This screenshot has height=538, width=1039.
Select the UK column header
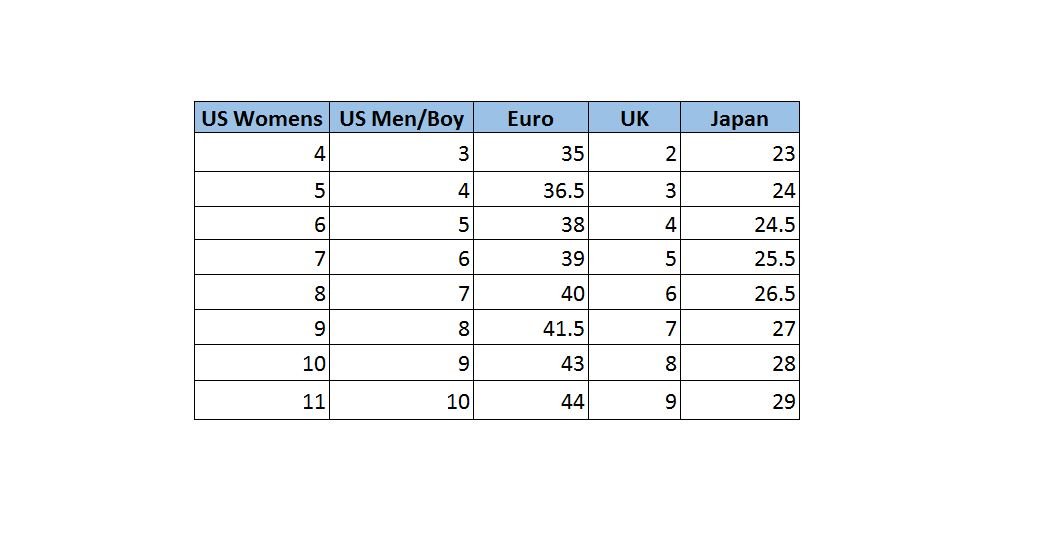coord(634,118)
